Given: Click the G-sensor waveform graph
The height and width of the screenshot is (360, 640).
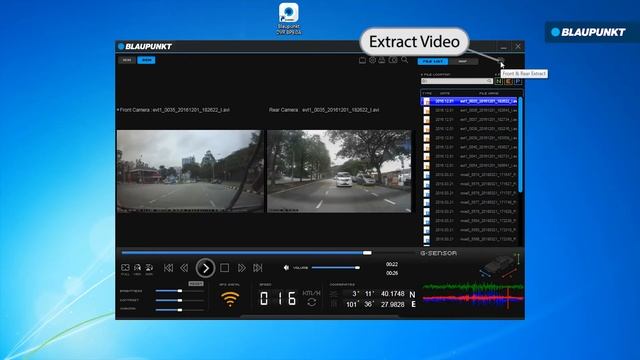Looking at the screenshot, I should point(473,296).
